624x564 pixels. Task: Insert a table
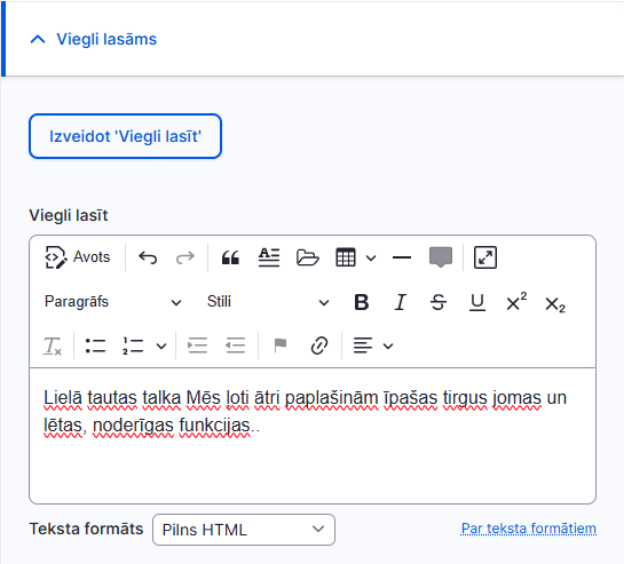coord(345,258)
